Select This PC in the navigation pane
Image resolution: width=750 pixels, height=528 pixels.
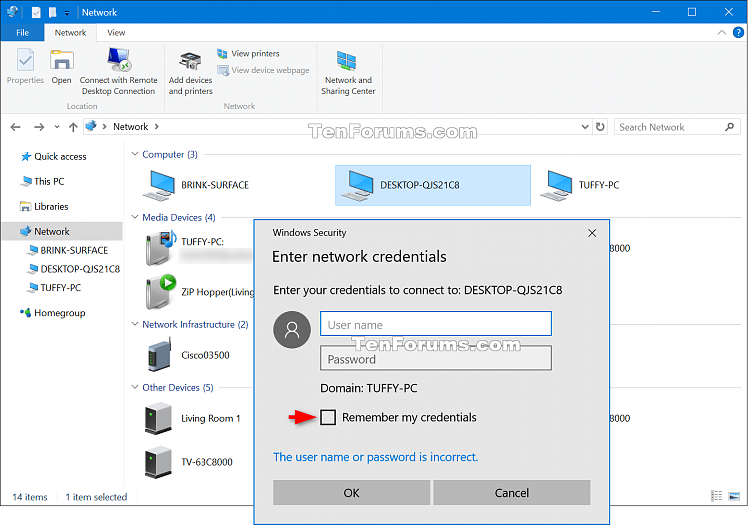coord(42,181)
